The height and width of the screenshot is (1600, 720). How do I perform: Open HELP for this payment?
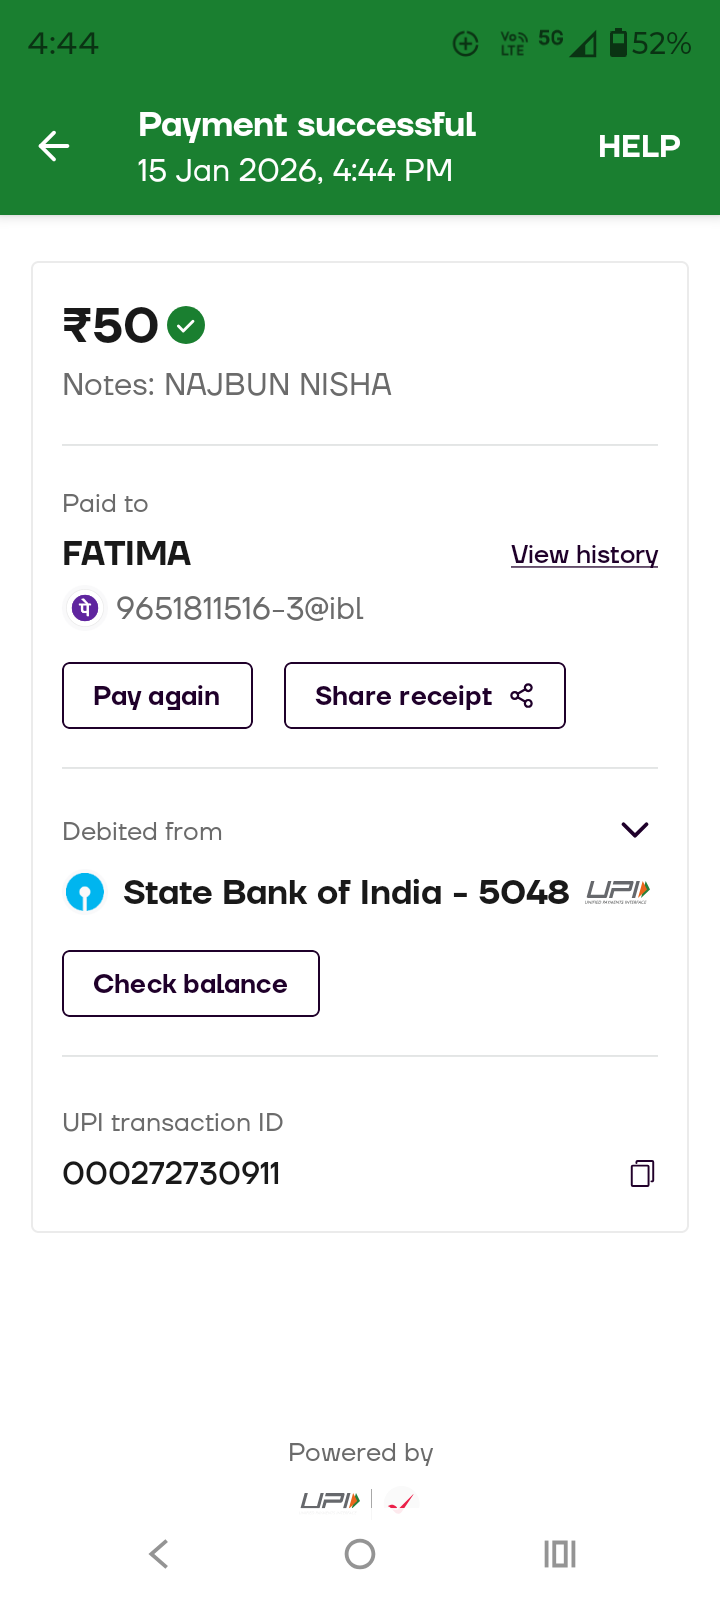pos(639,147)
